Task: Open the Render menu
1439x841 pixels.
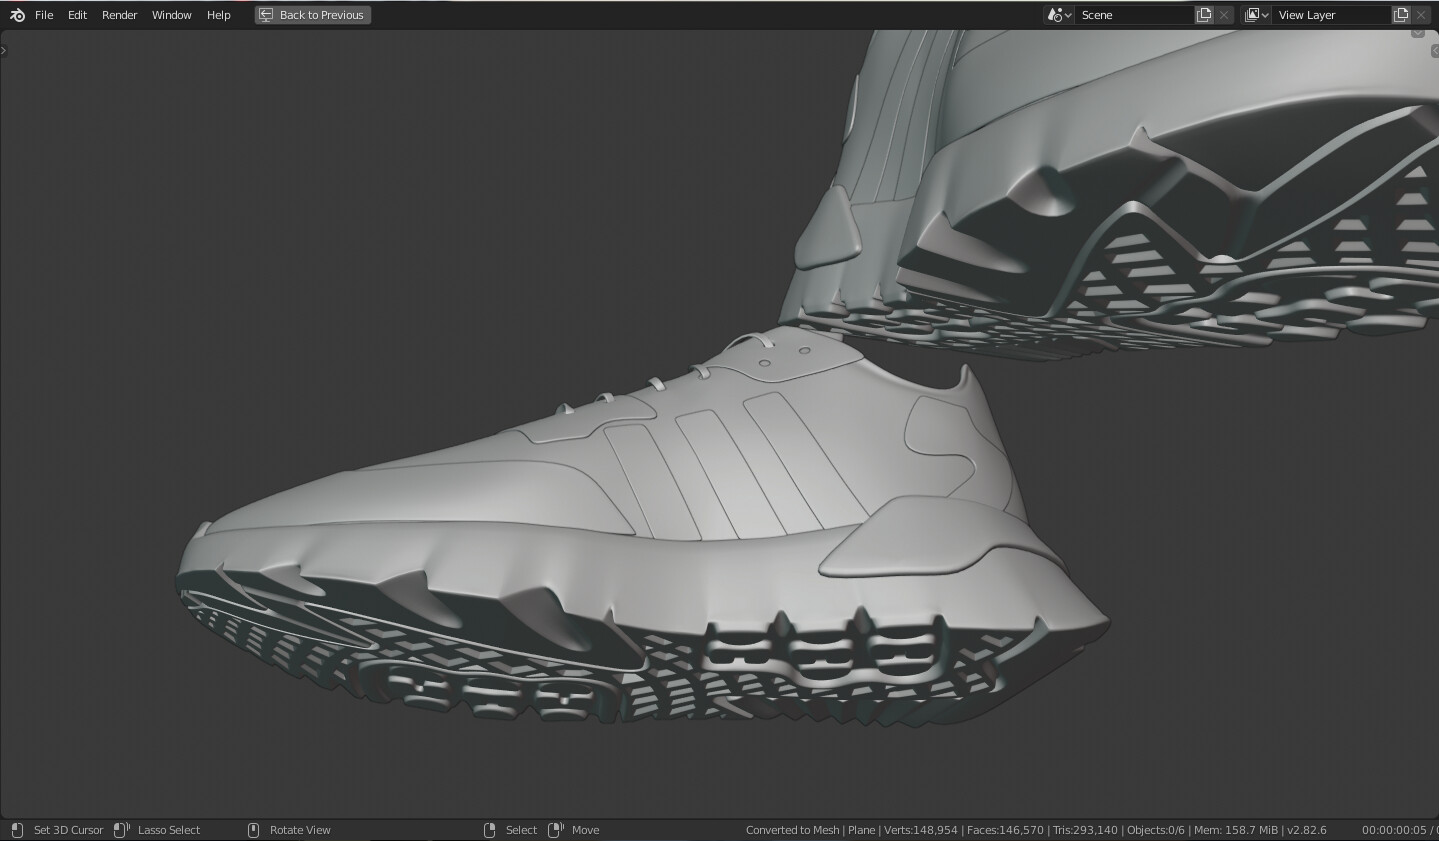Action: (119, 15)
